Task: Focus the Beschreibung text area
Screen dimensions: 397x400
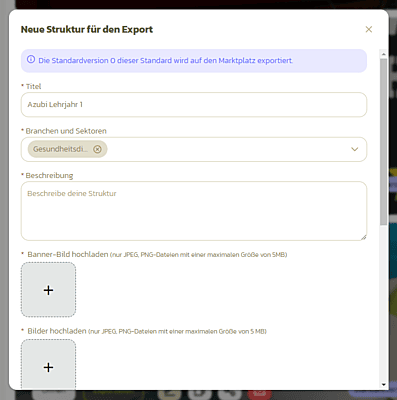Action: (x=194, y=211)
